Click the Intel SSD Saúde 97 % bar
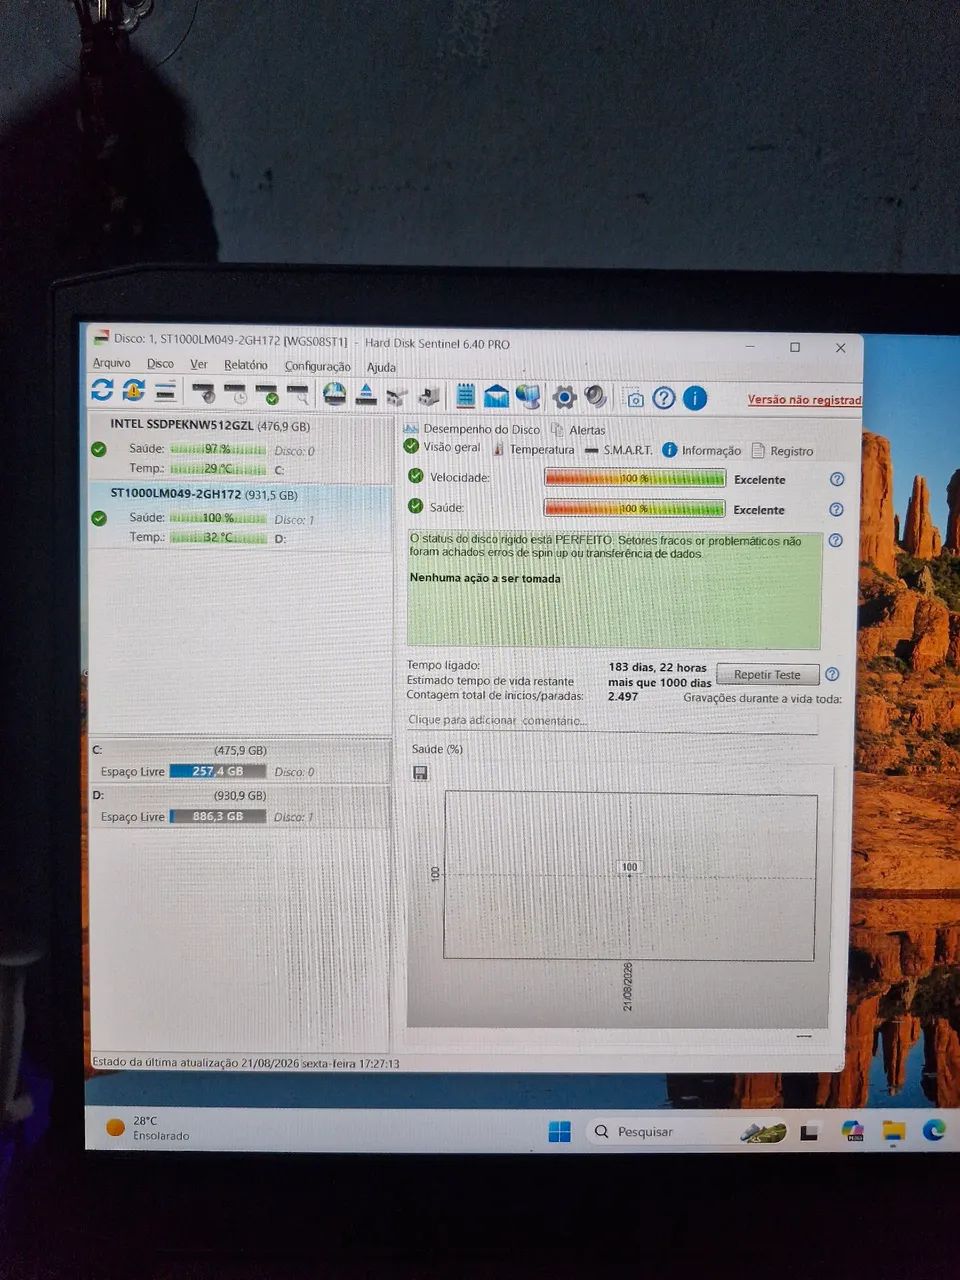960x1280 pixels. click(x=218, y=449)
